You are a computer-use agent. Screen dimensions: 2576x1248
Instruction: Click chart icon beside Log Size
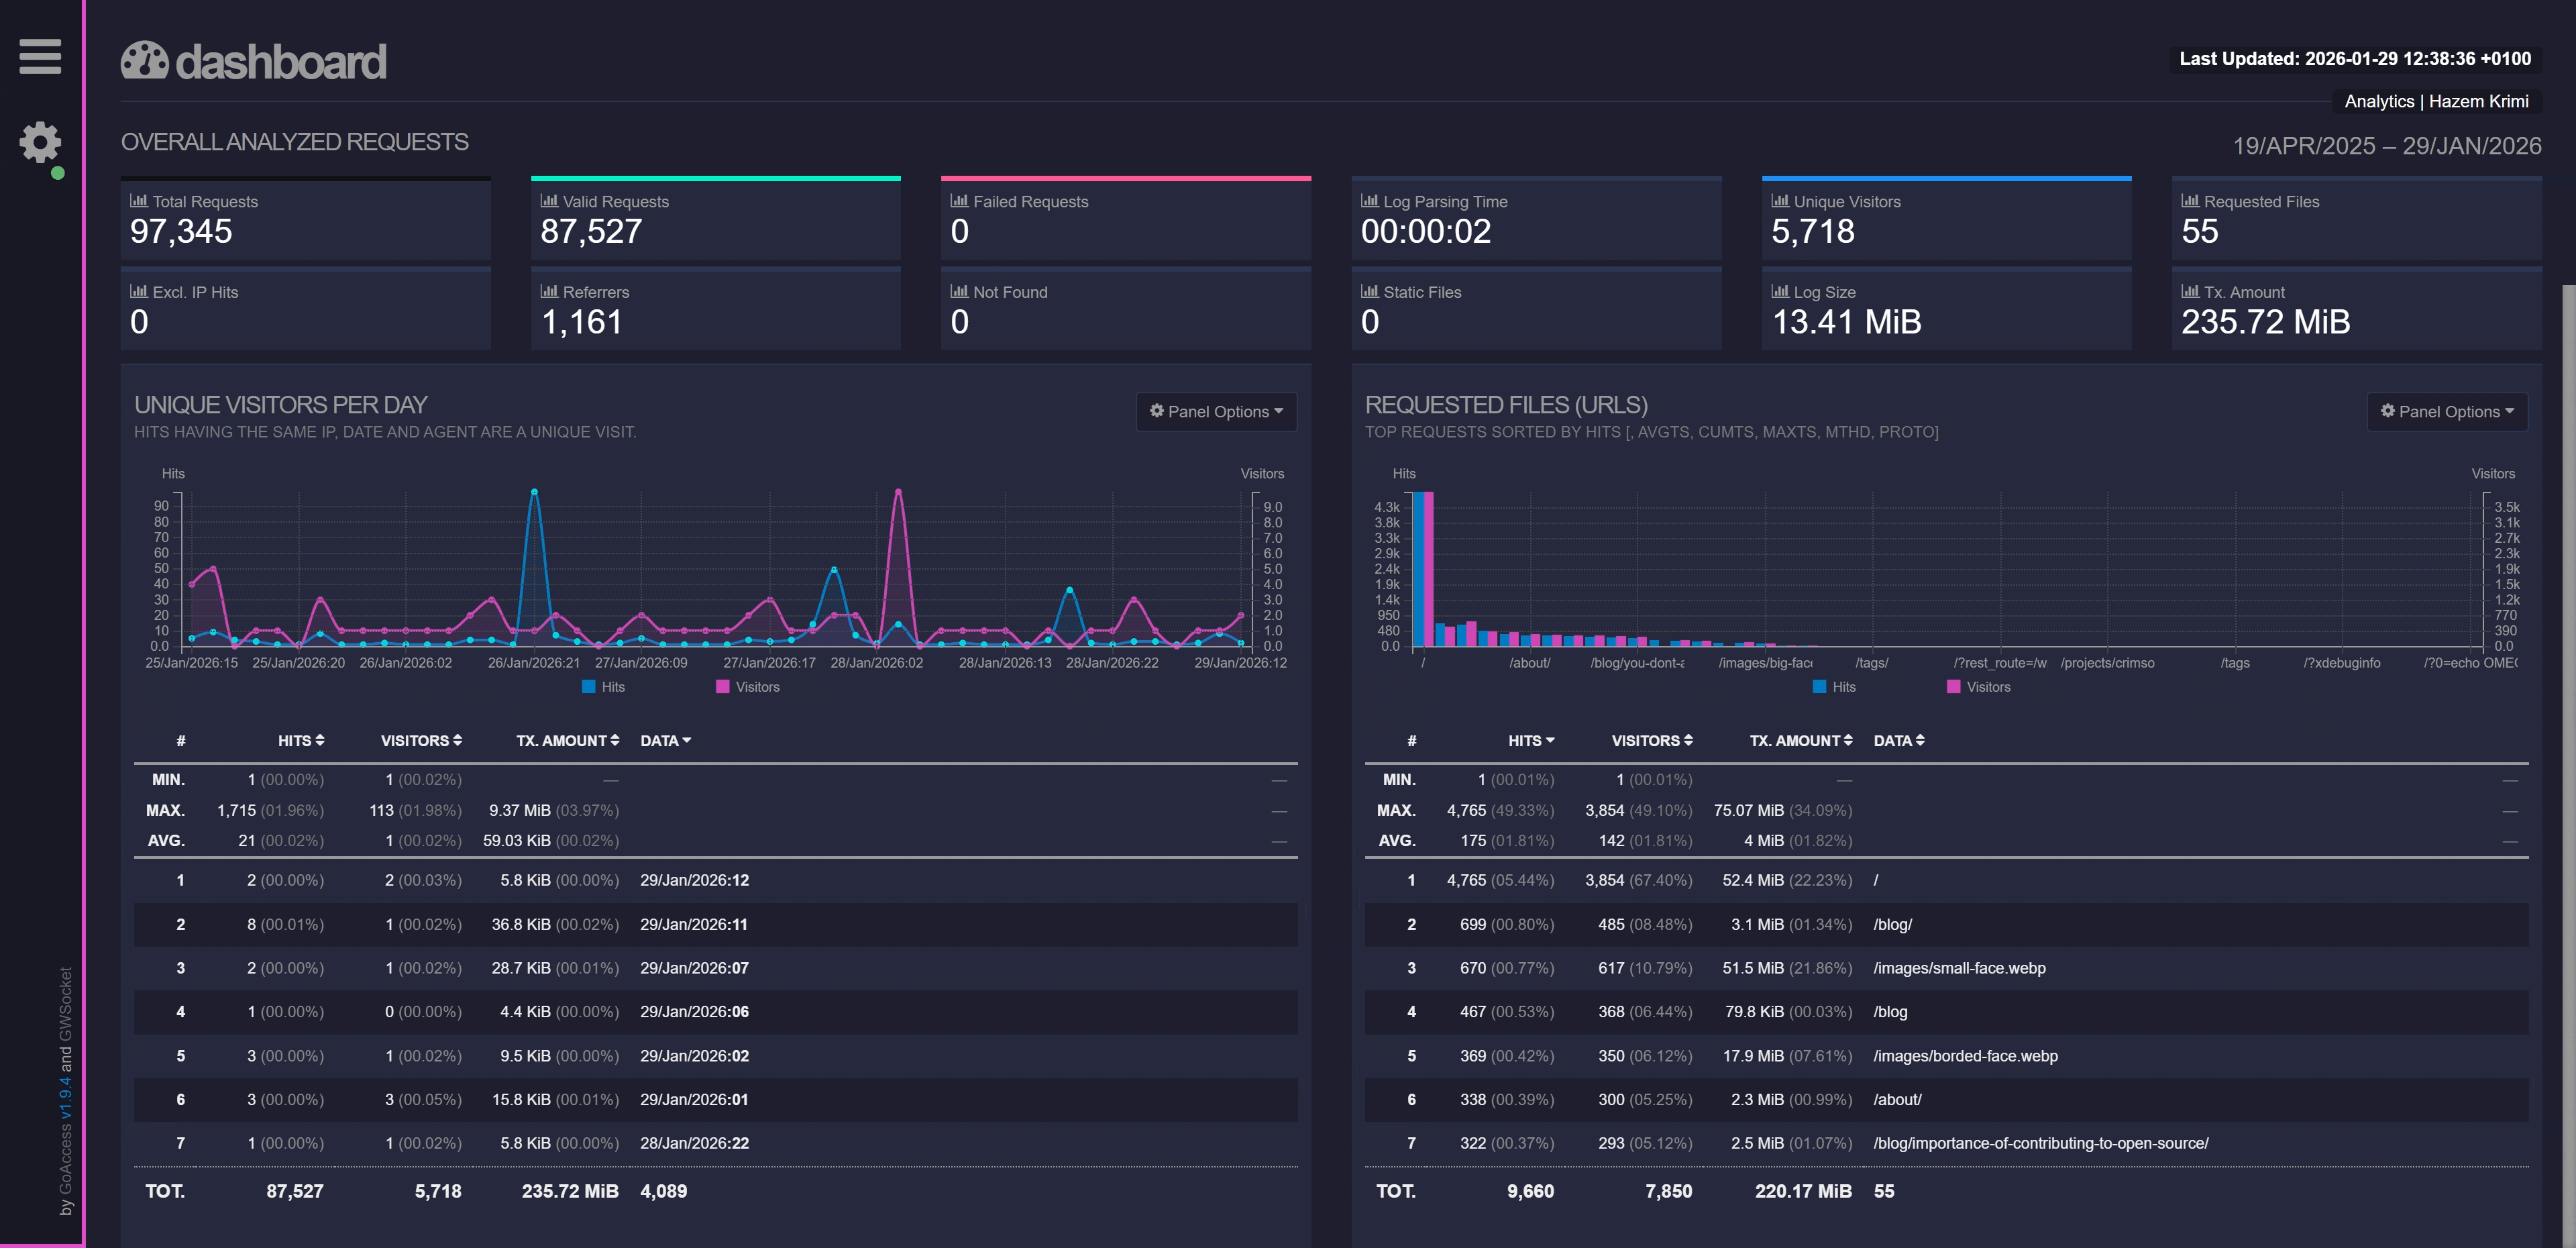pyautogui.click(x=1780, y=292)
